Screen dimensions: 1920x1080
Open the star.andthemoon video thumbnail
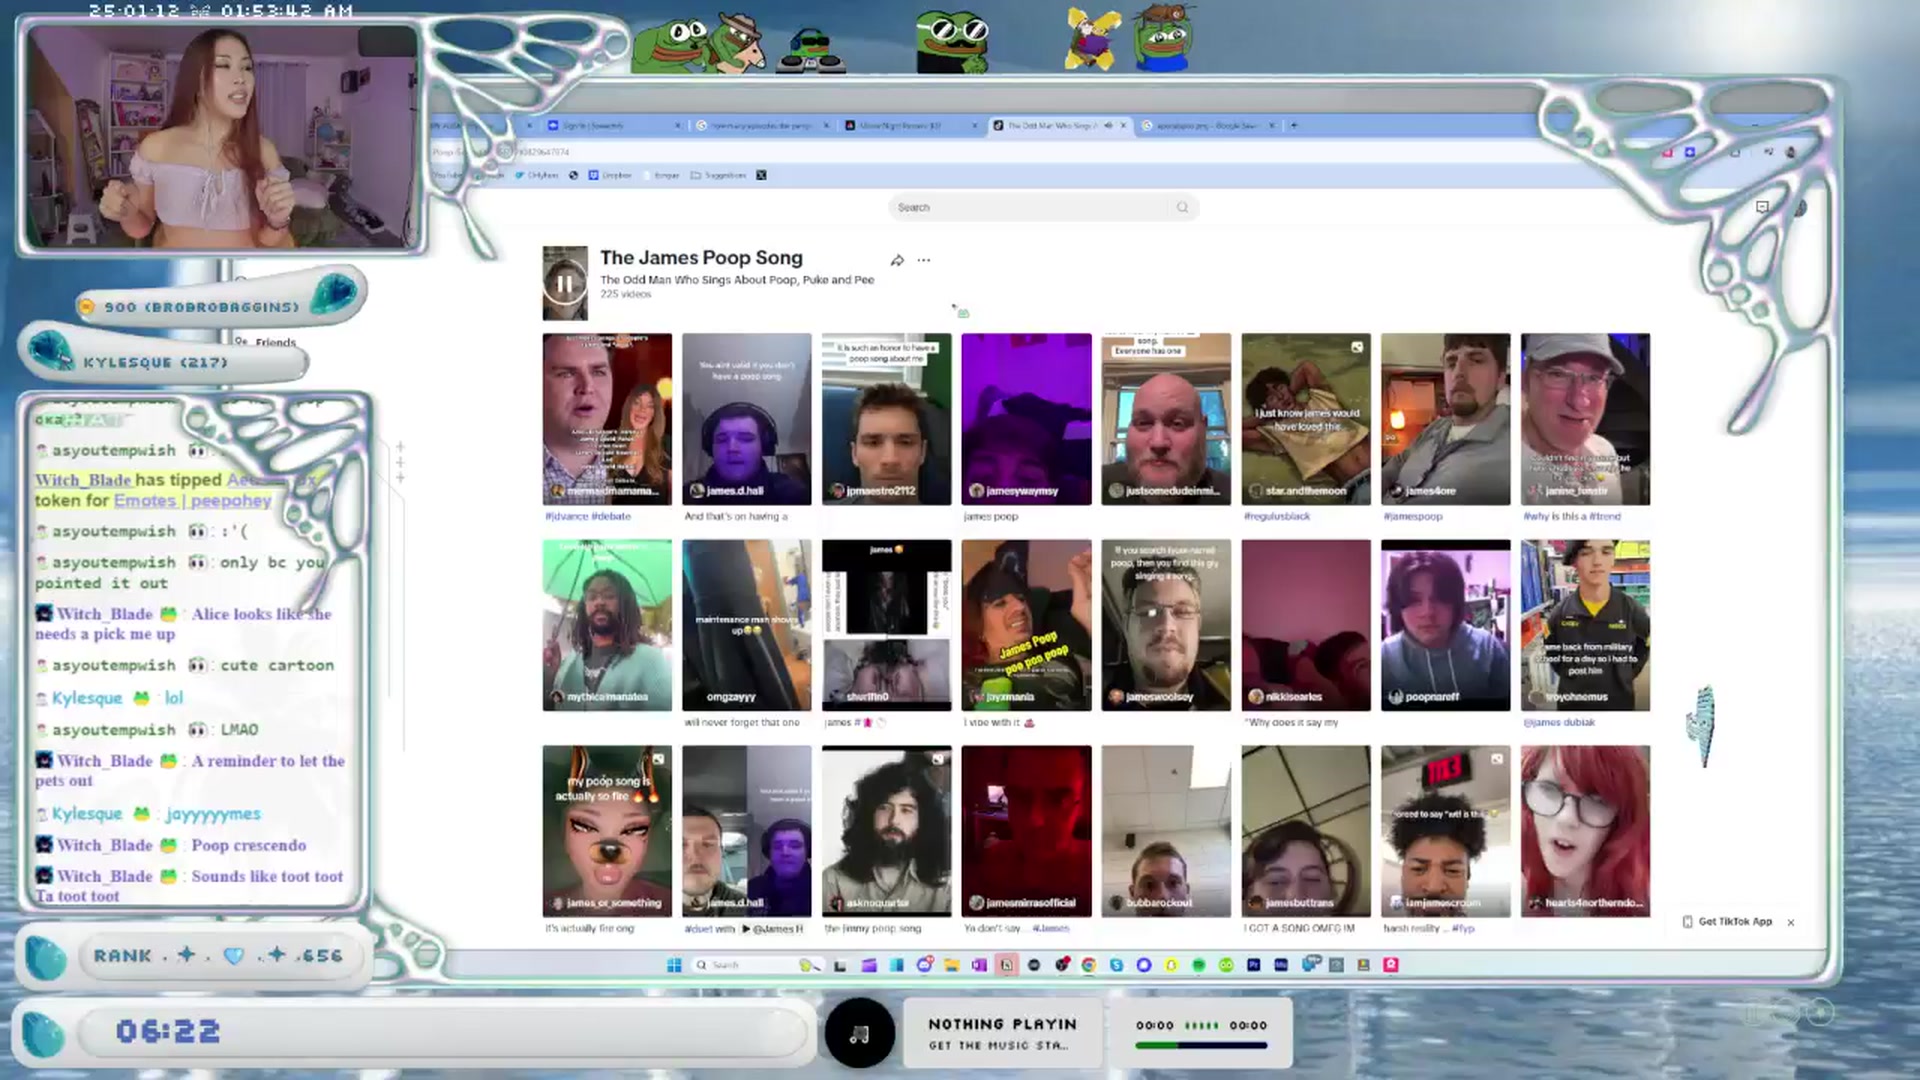1306,419
